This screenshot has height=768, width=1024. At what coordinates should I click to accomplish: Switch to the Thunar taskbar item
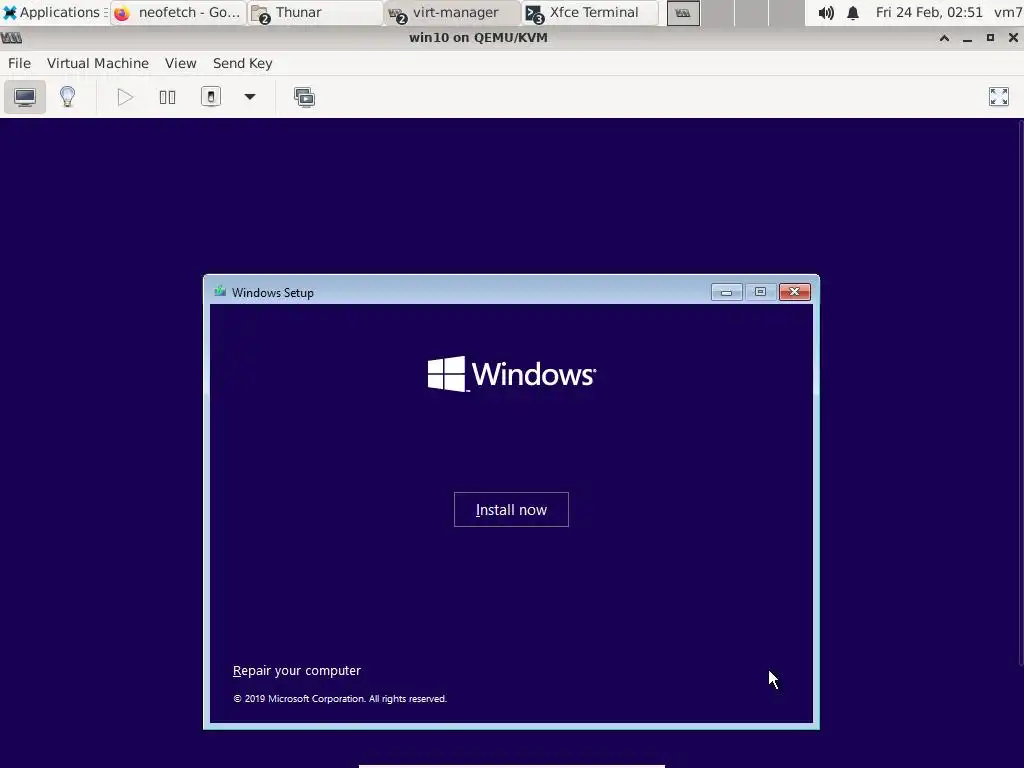tap(315, 12)
